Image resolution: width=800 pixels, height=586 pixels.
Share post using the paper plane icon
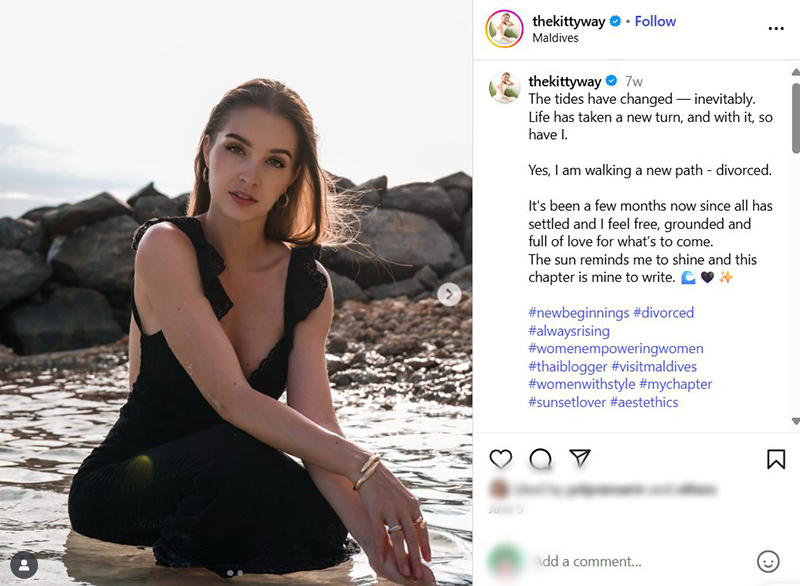580,458
